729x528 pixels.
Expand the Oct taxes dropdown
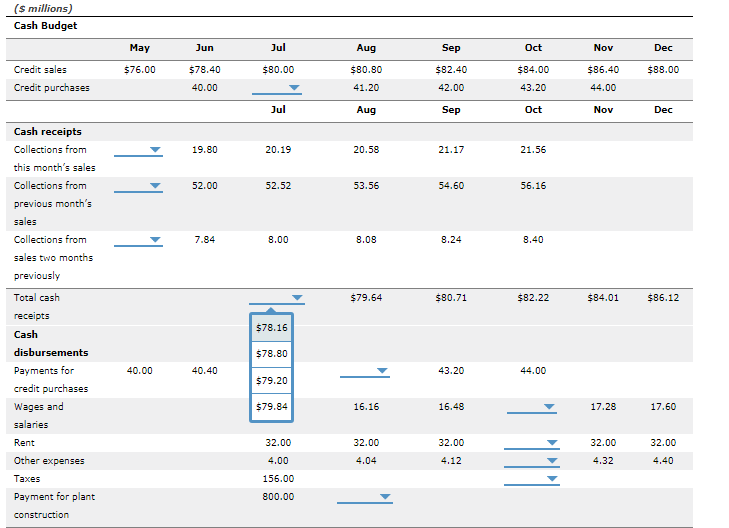(x=532, y=479)
